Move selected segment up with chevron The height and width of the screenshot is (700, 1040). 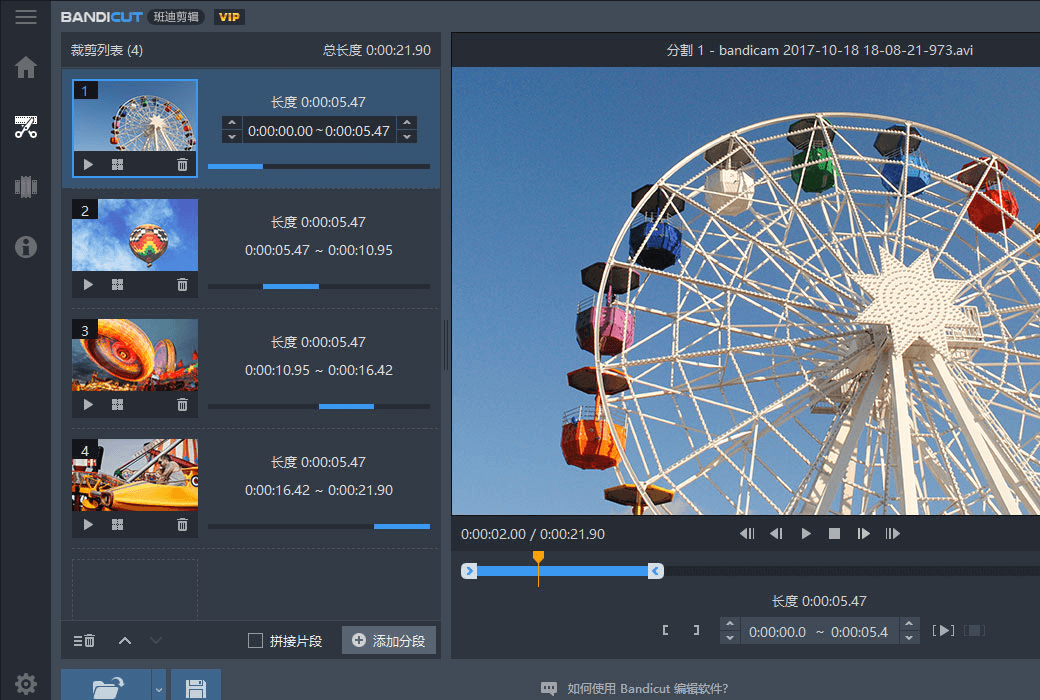pos(125,640)
